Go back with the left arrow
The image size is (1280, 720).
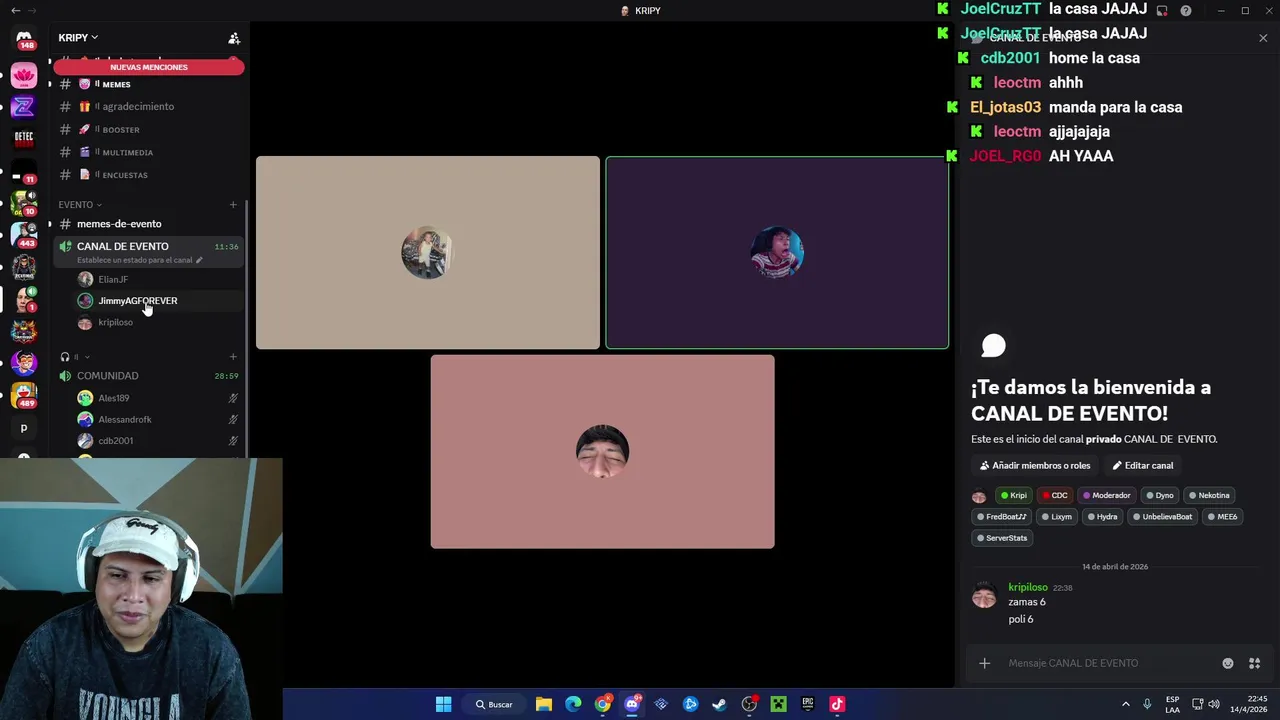tap(15, 10)
